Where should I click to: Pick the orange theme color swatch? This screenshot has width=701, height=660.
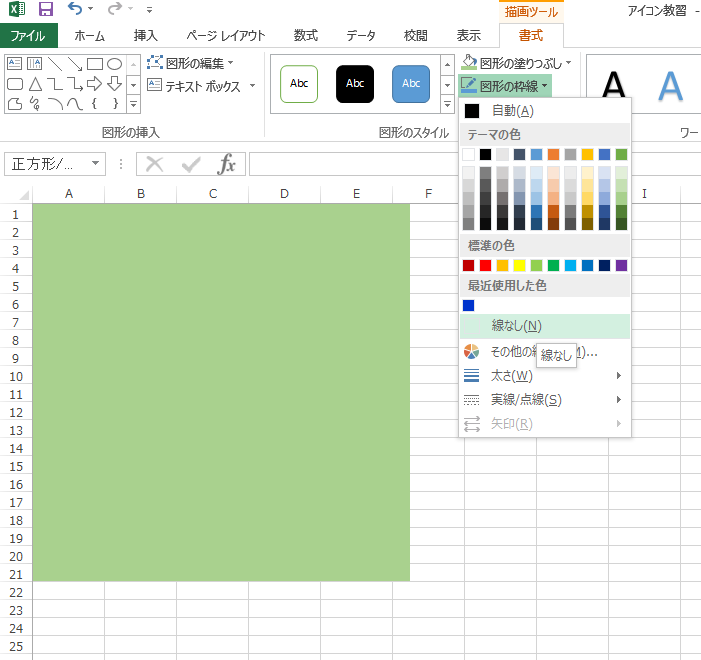[553, 155]
